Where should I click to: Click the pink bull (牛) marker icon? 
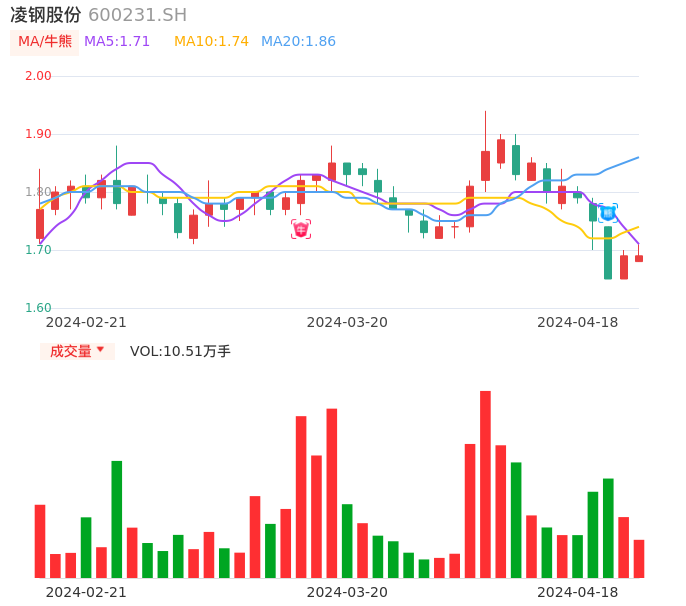coord(301,229)
